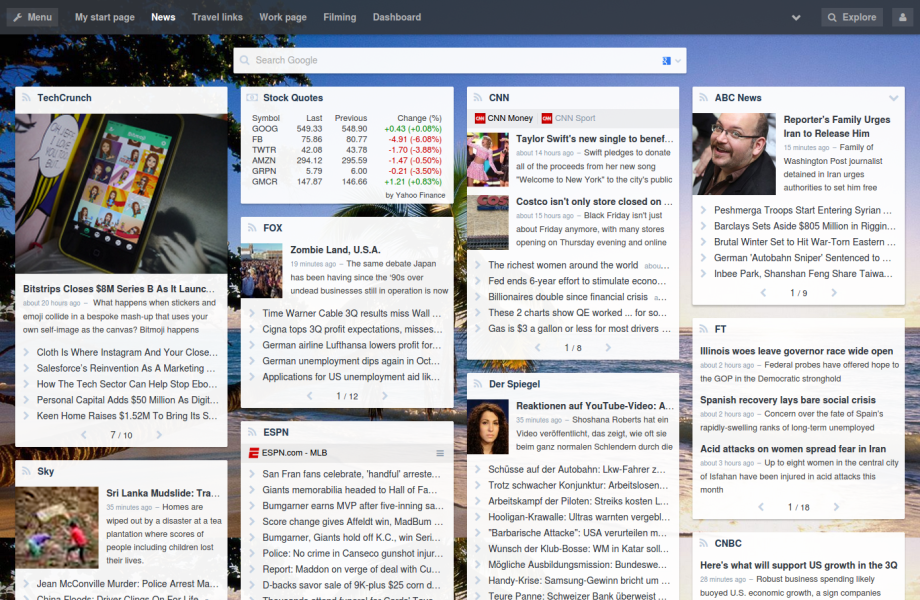The width and height of the screenshot is (920, 600).
Task: Go to next FOX page
Action: coord(384,396)
